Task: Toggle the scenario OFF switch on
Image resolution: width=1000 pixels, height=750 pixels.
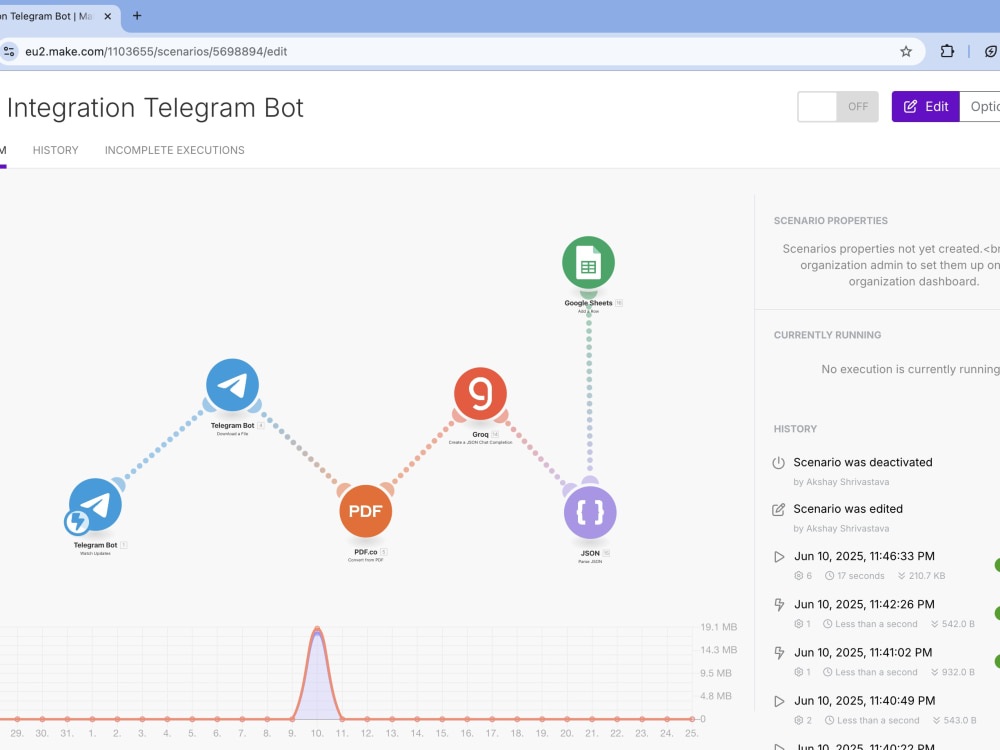Action: click(x=838, y=107)
